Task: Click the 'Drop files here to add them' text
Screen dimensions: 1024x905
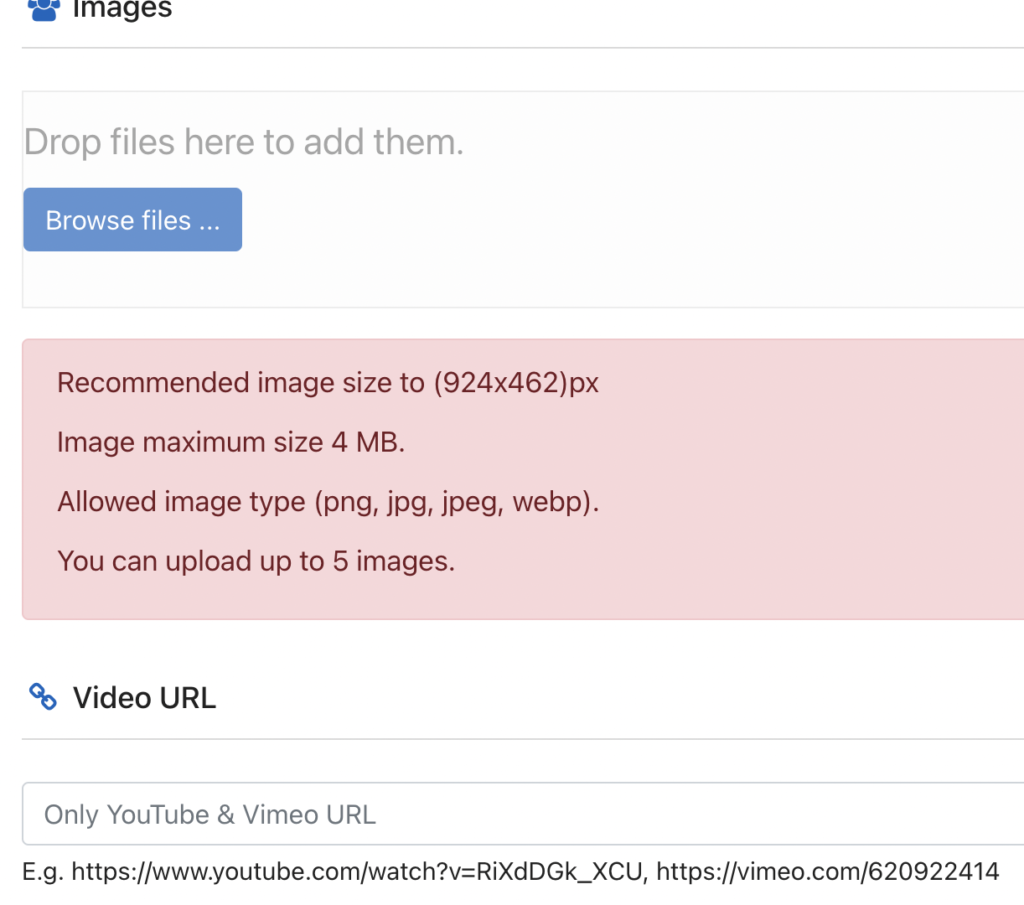Action: coord(244,142)
